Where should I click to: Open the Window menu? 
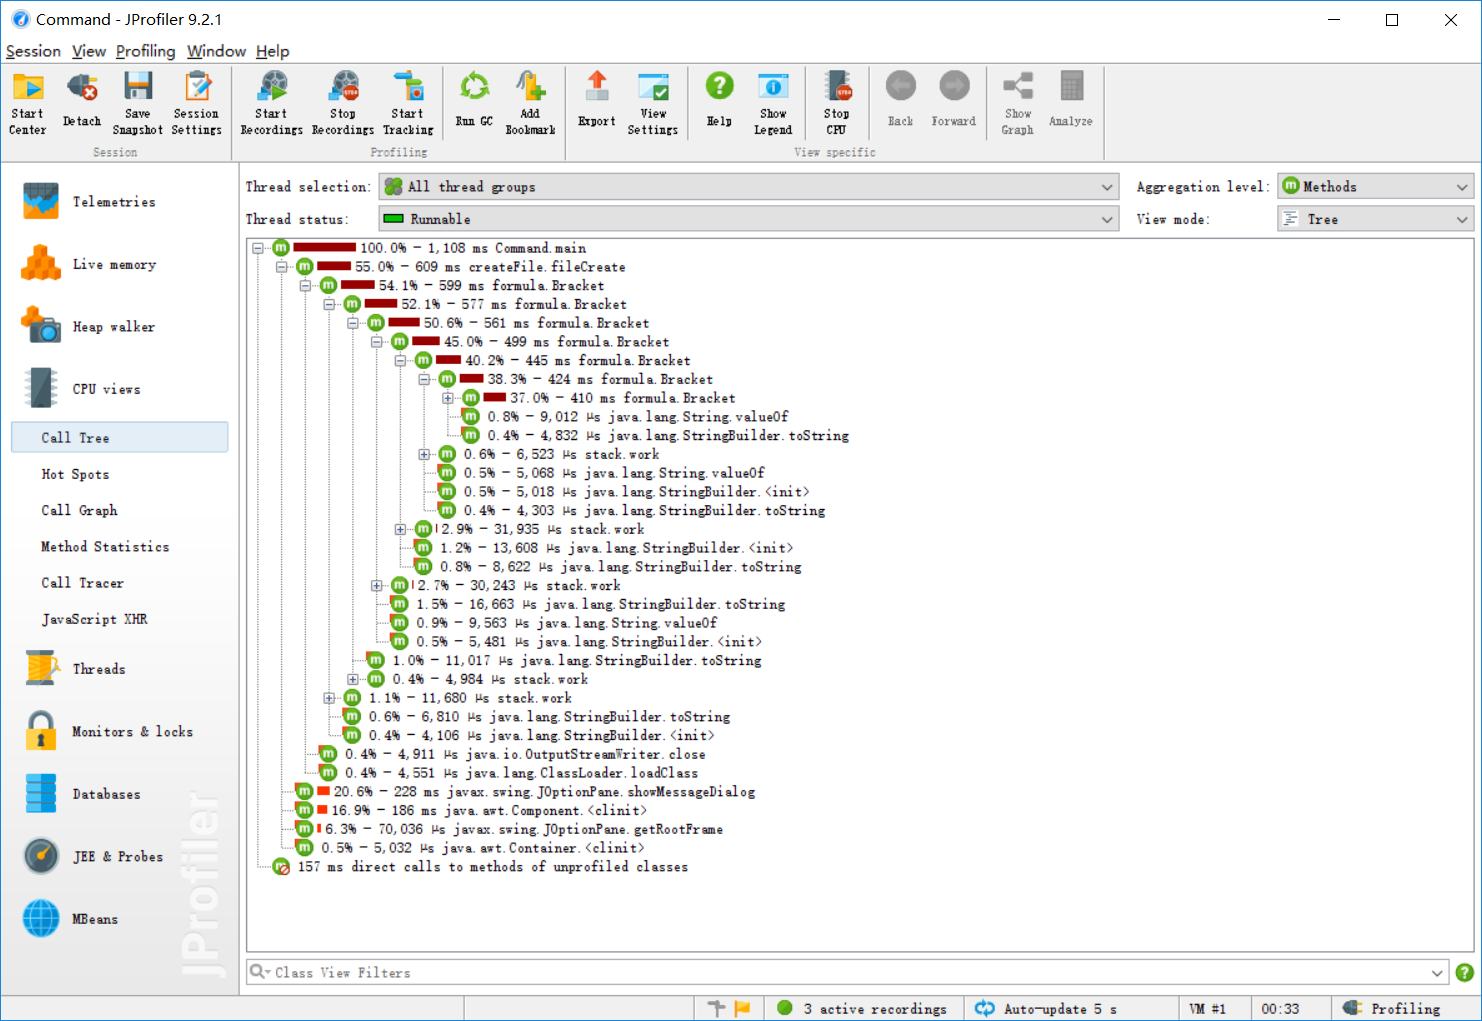pyautogui.click(x=216, y=51)
